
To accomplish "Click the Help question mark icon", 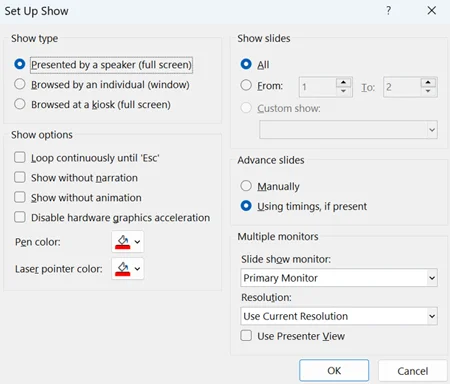I will (388, 11).
